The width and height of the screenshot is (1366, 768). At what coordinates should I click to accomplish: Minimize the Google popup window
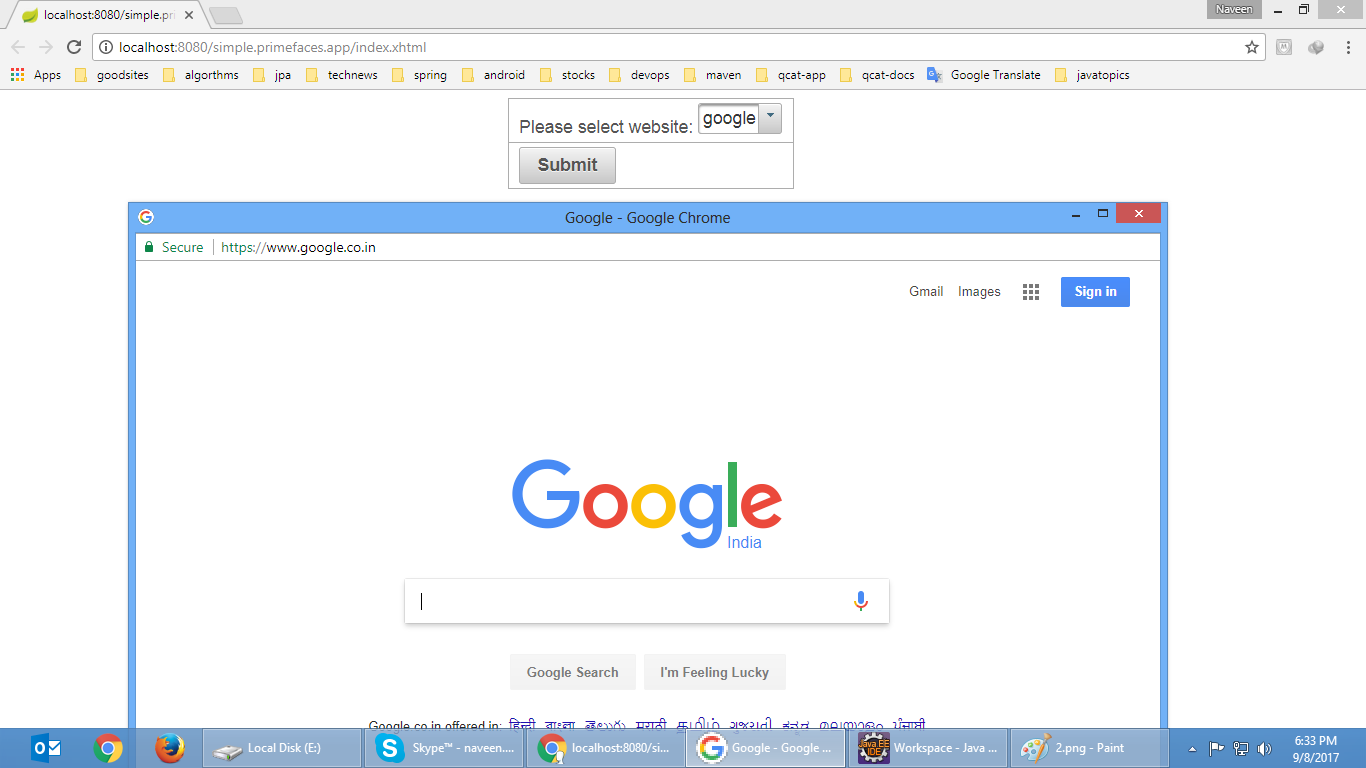point(1074,215)
